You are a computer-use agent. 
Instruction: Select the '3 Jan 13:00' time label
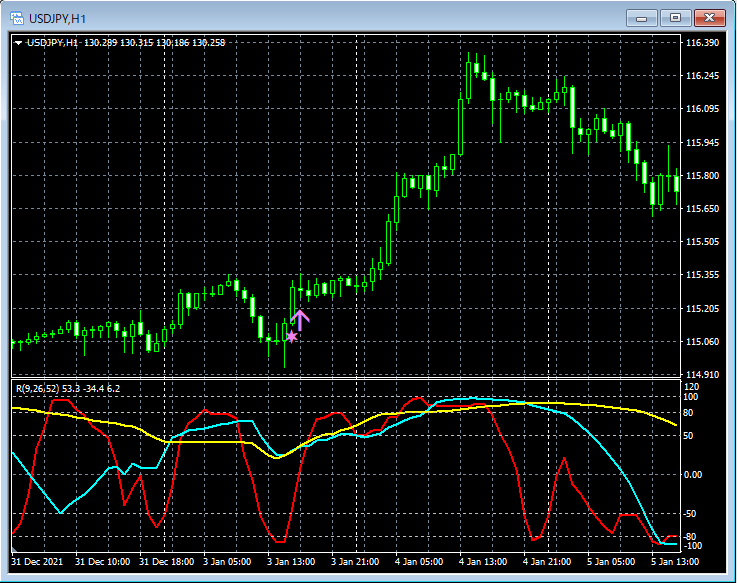tap(290, 562)
